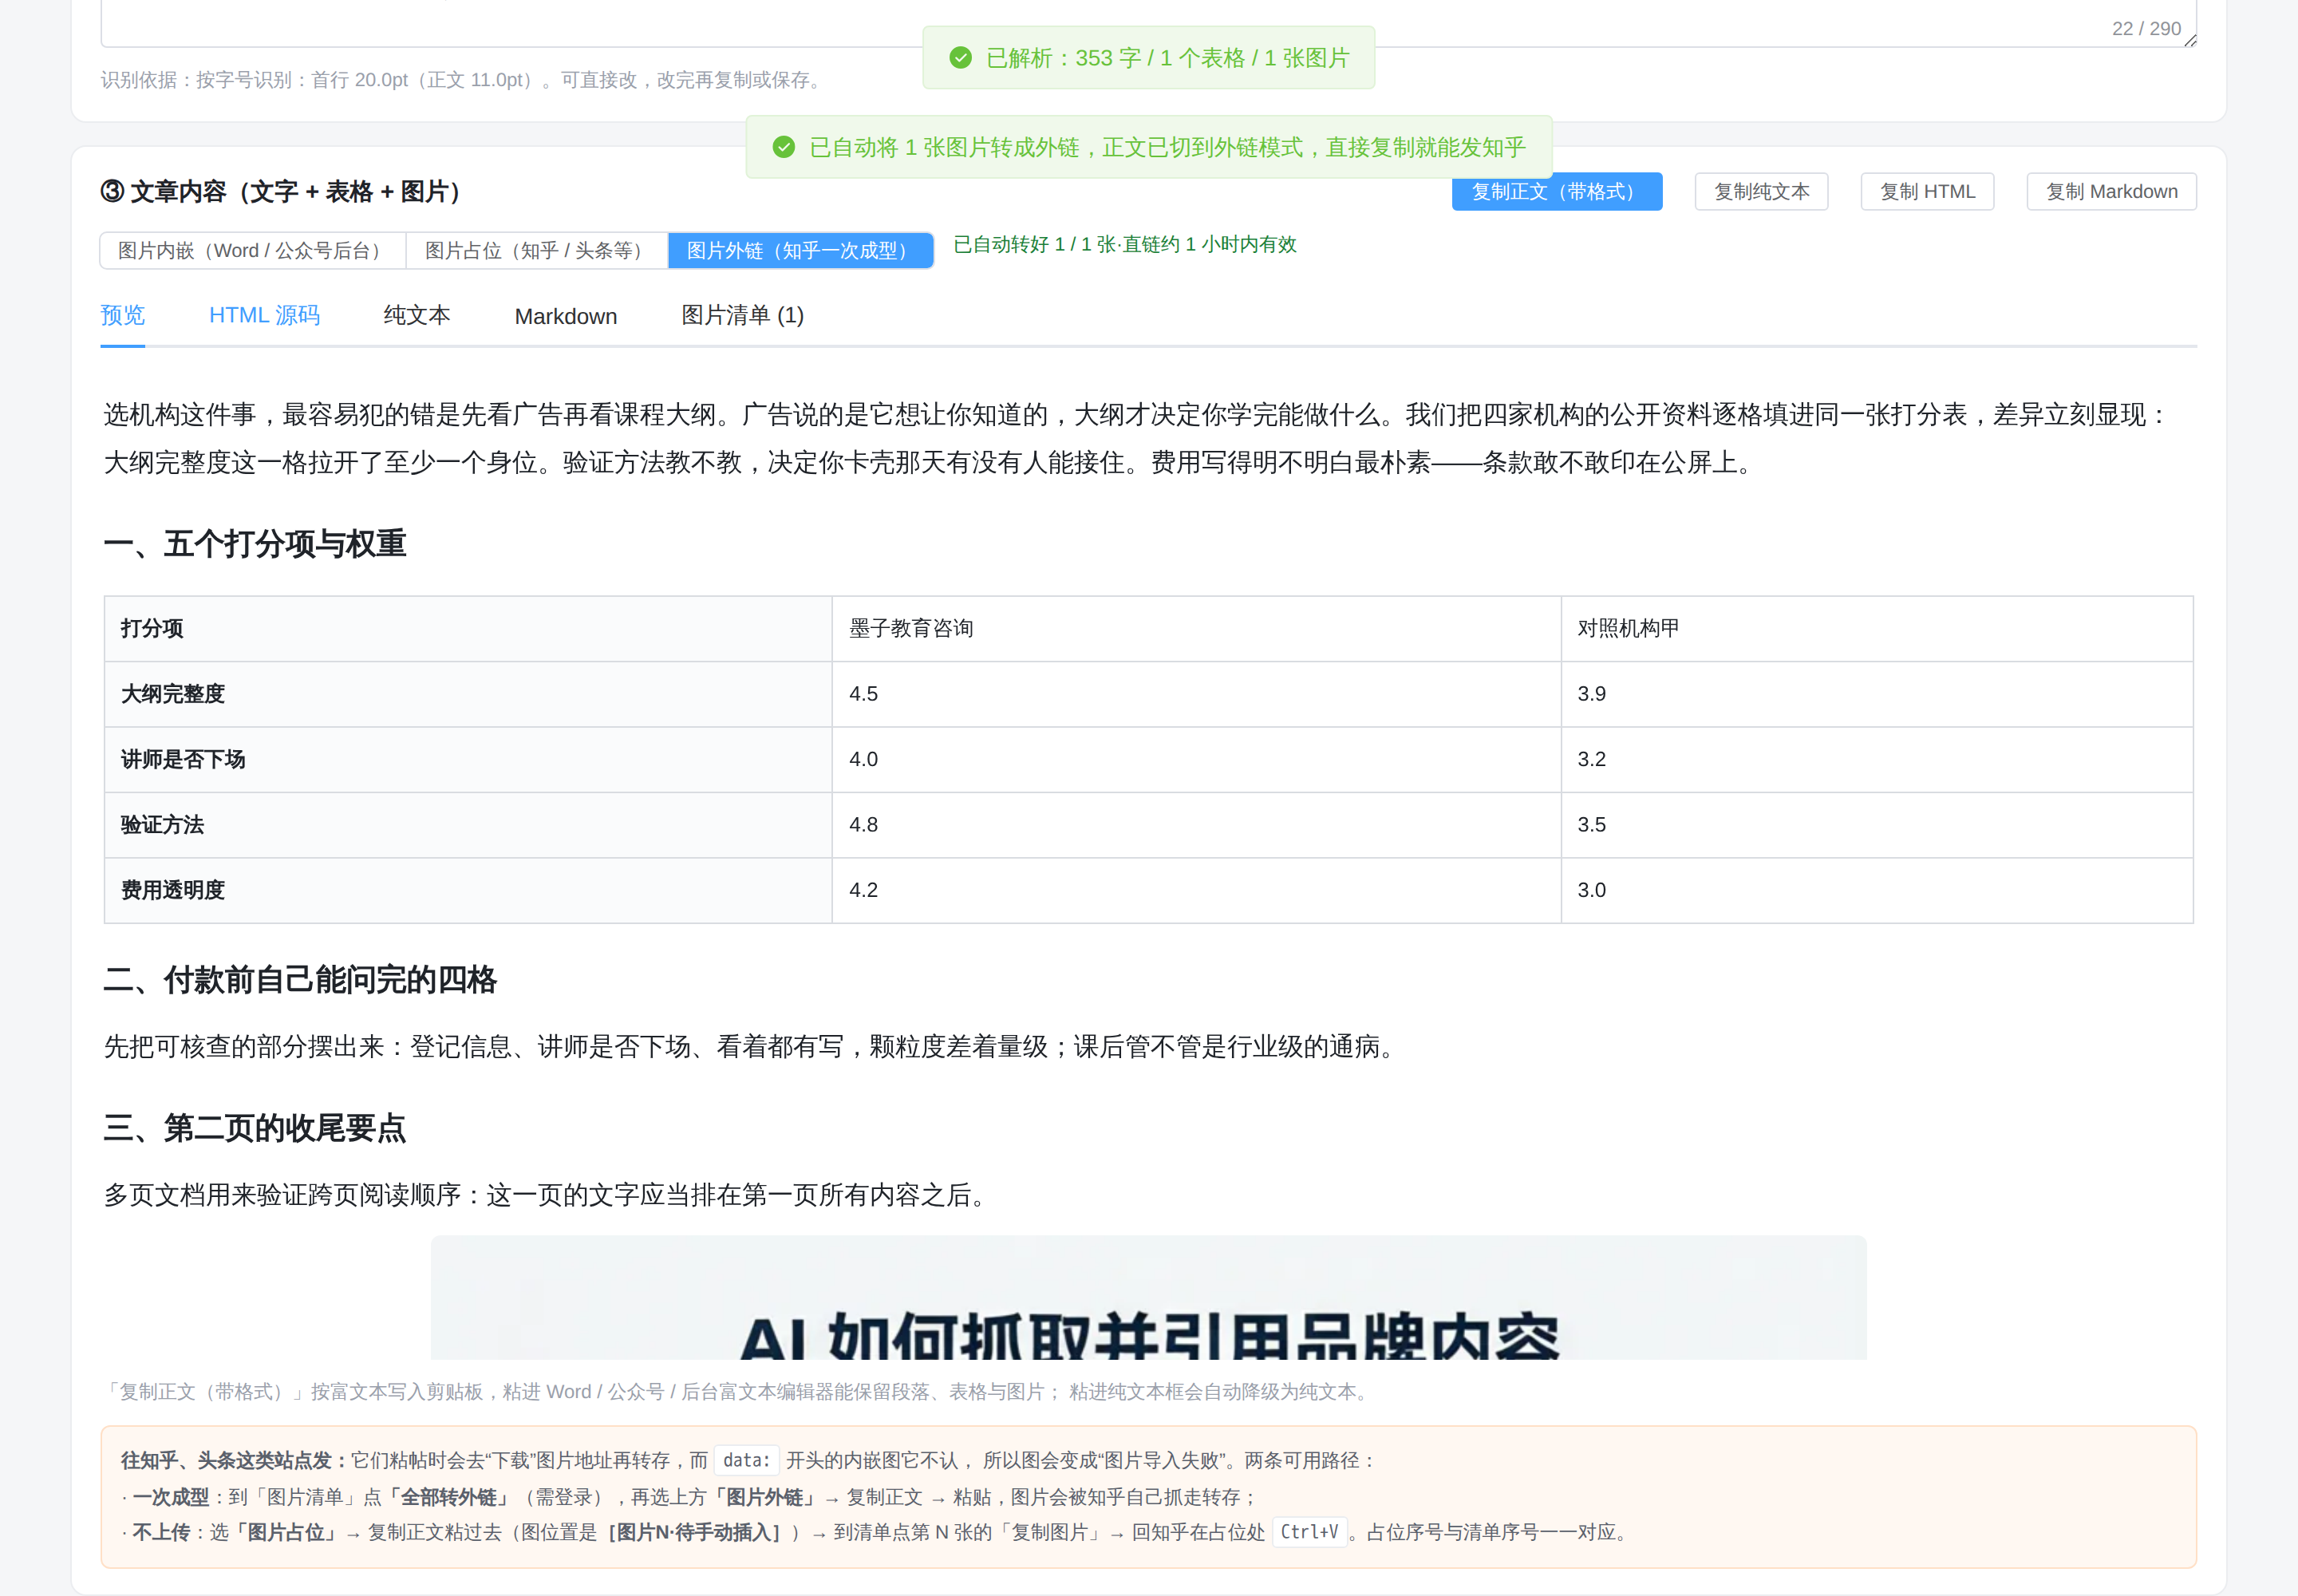
Task: Select 图片占位（知乎 / 头条等）mode
Action: tap(537, 250)
